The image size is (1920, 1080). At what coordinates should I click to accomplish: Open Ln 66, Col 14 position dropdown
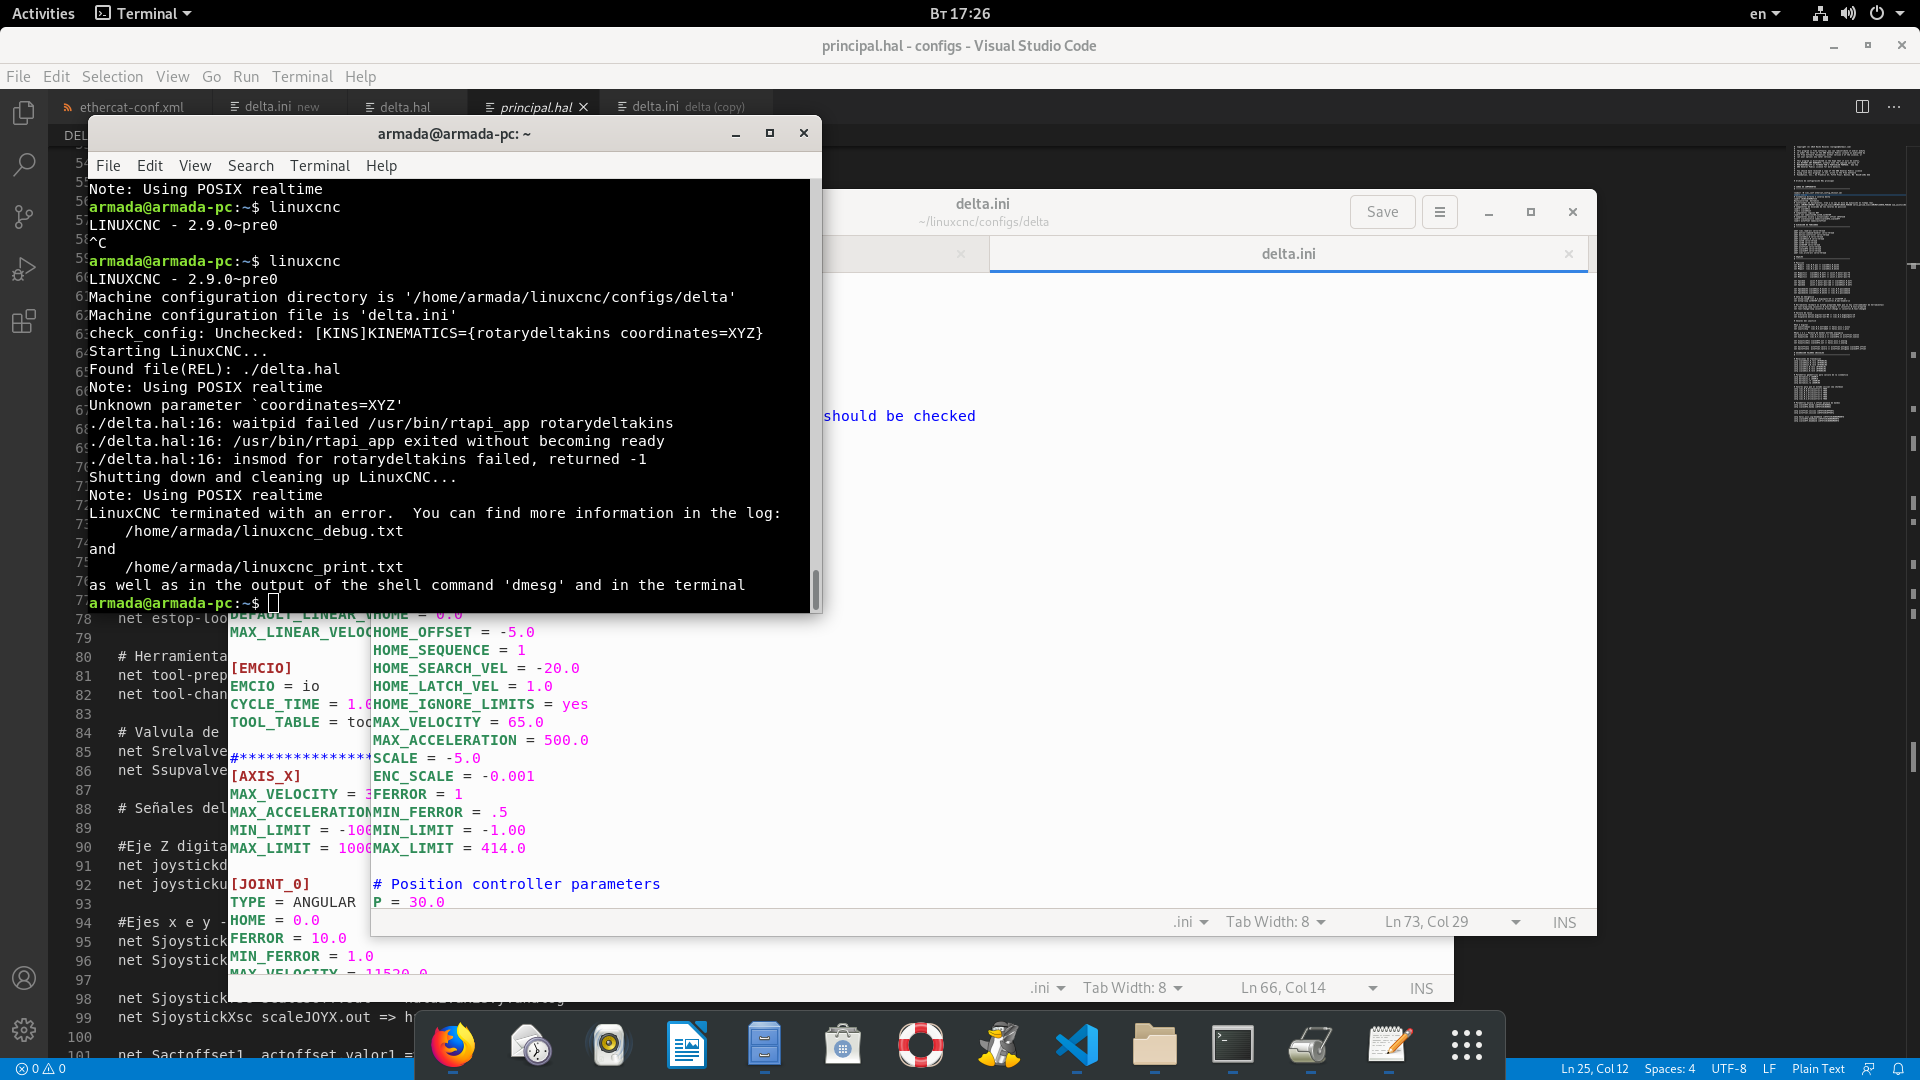click(x=1310, y=988)
